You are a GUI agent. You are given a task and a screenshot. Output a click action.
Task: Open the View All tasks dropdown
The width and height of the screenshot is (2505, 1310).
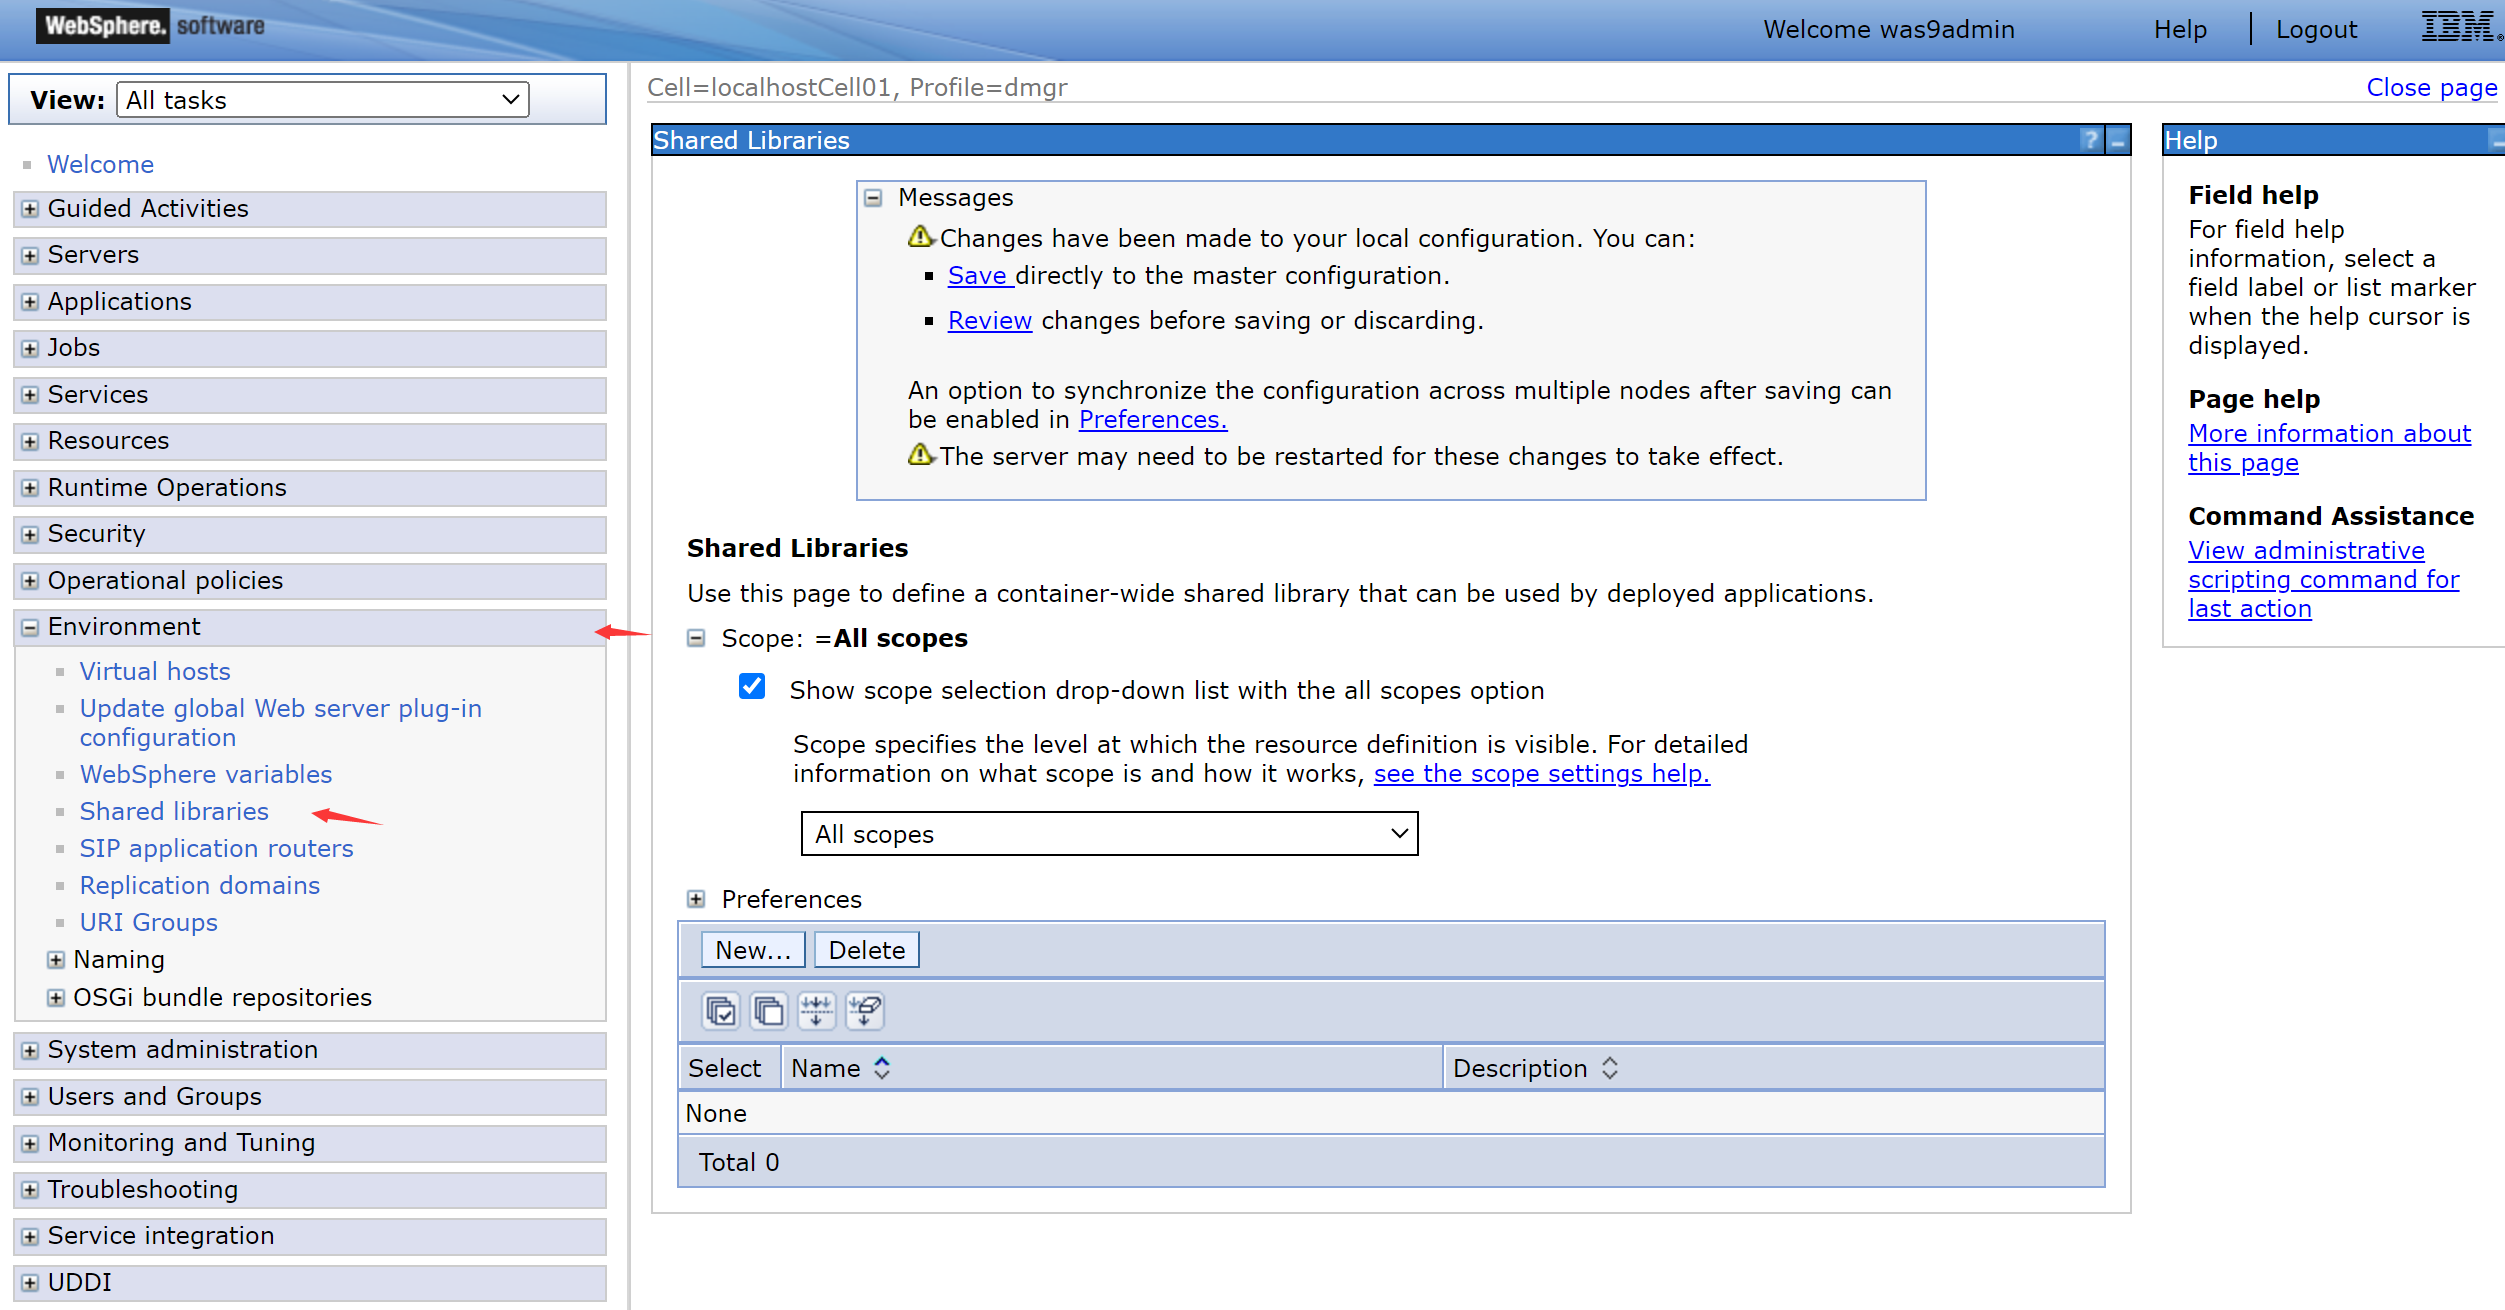pyautogui.click(x=323, y=100)
